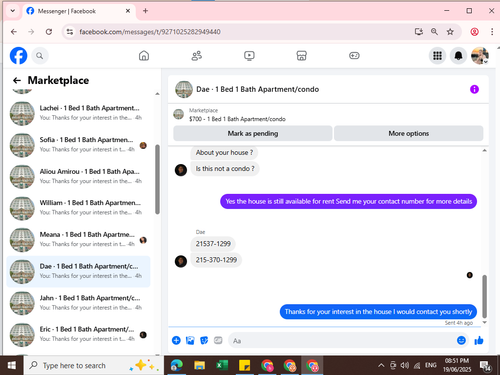
Task: Open File Explorer from taskbar
Action: click(199, 365)
